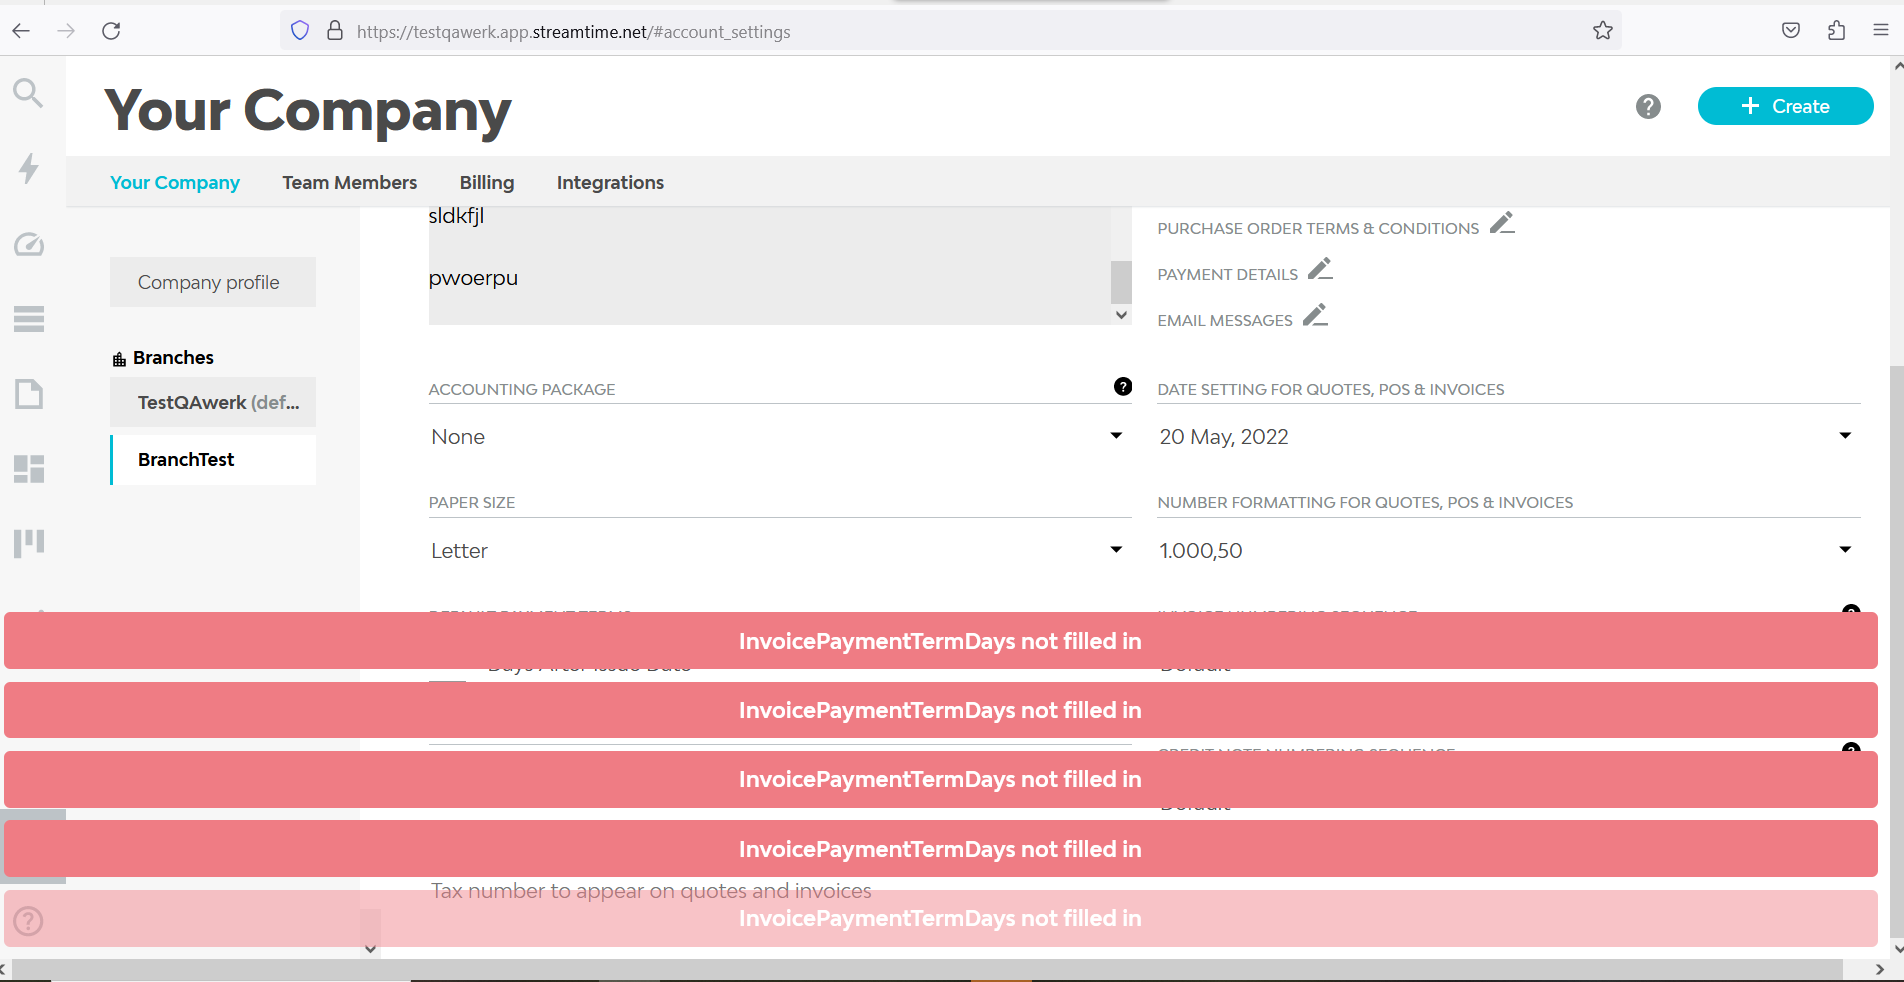
Task: Dismiss the top InvoicePaymentTermDays error banner
Action: point(940,641)
